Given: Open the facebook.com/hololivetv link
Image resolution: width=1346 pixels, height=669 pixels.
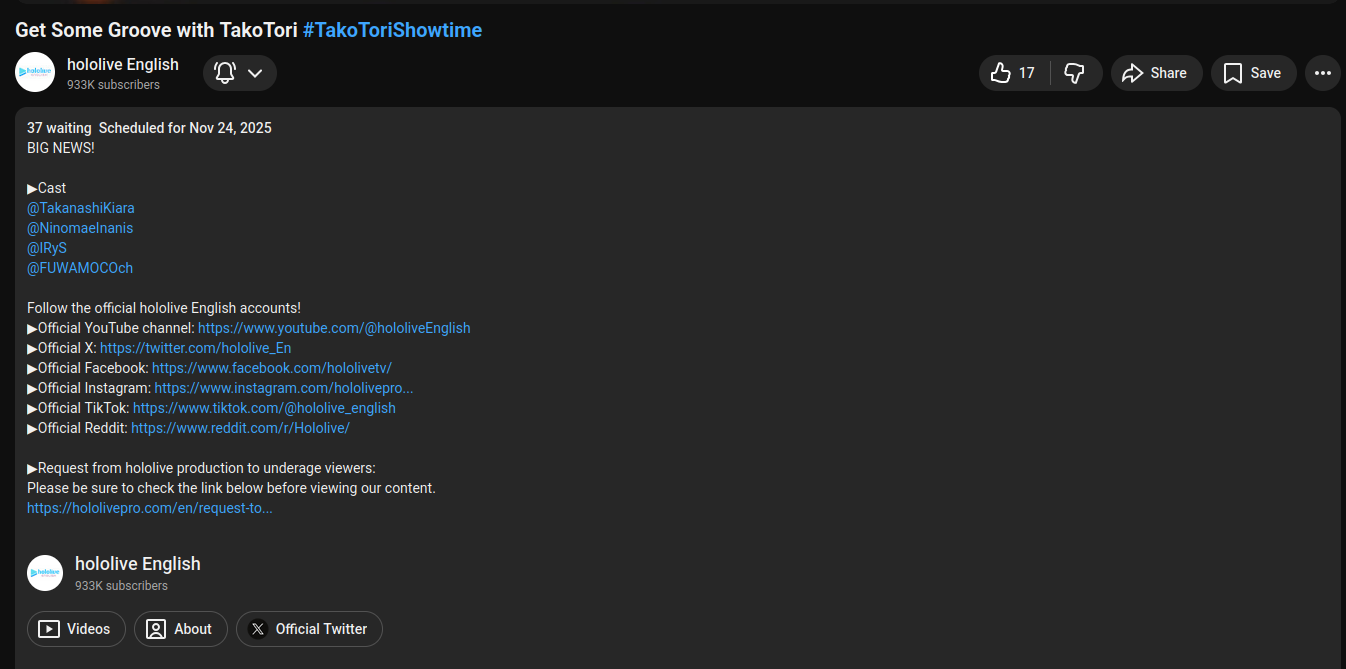Looking at the screenshot, I should pyautogui.click(x=272, y=368).
